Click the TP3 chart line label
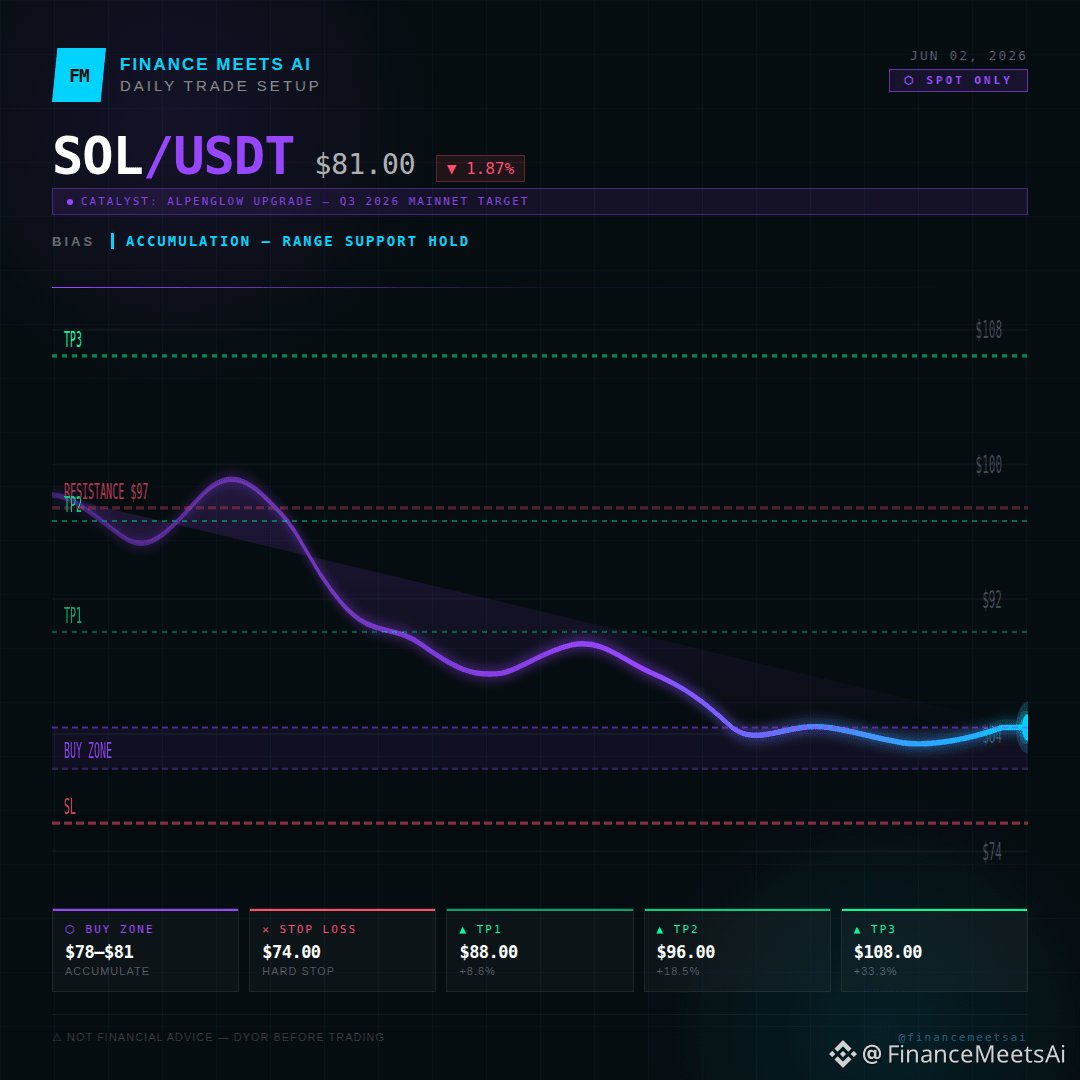 73,340
